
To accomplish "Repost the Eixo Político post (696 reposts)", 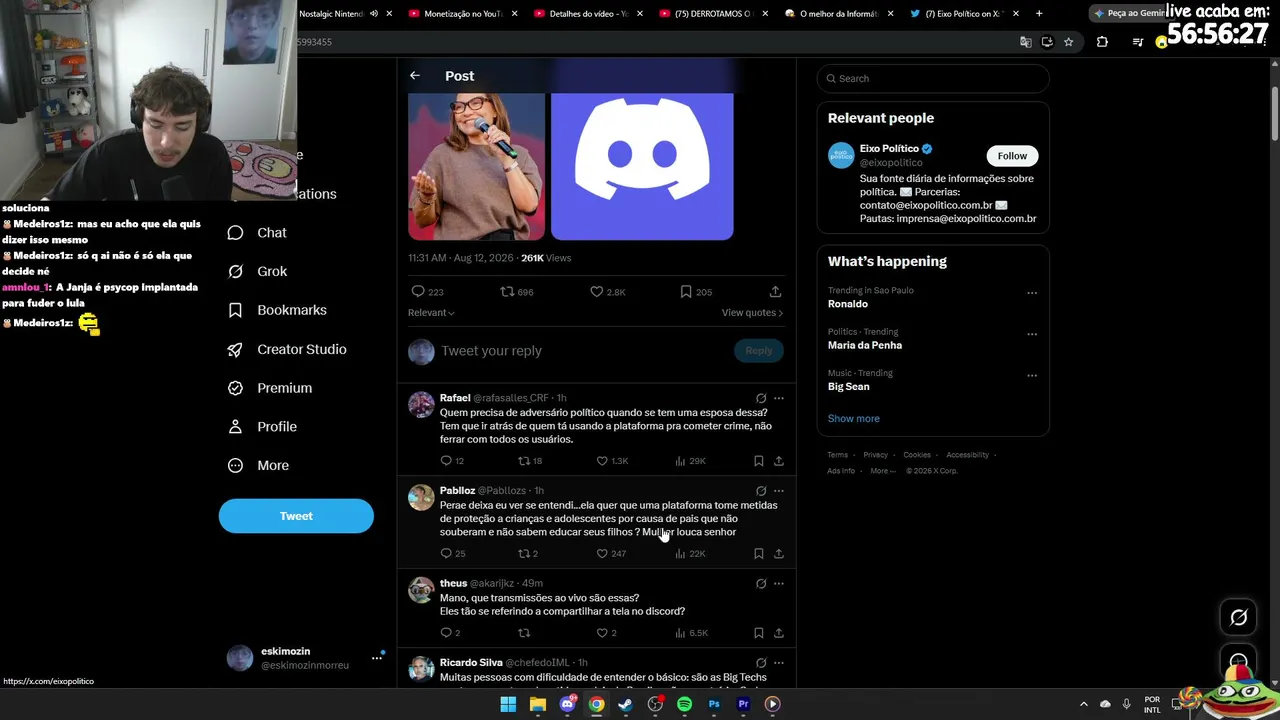I will tap(507, 292).
